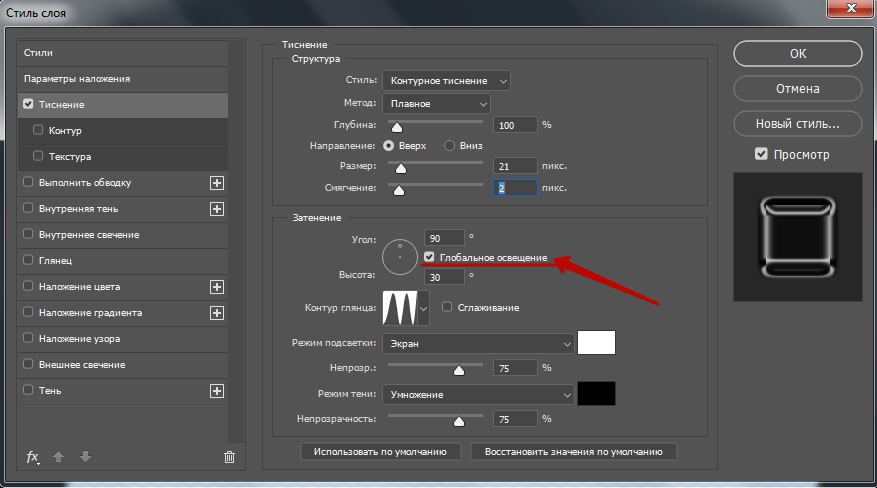Click Новый стиль... button
The height and width of the screenshot is (488, 877).
pos(798,124)
